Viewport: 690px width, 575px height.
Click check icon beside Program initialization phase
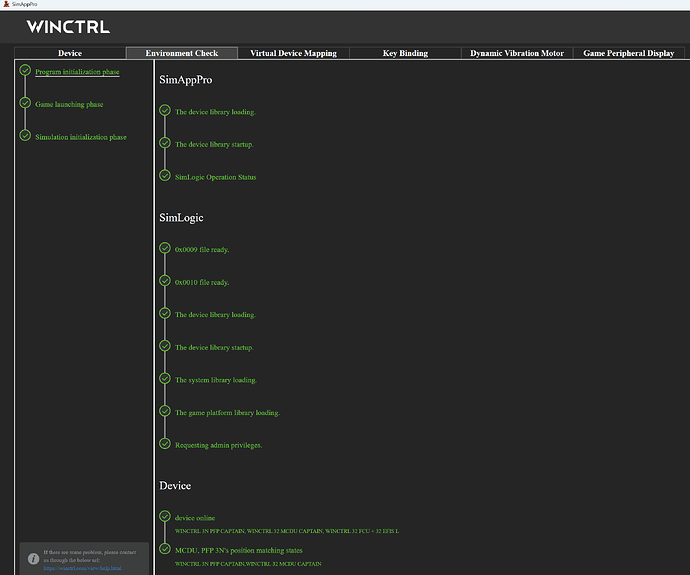(x=25, y=70)
